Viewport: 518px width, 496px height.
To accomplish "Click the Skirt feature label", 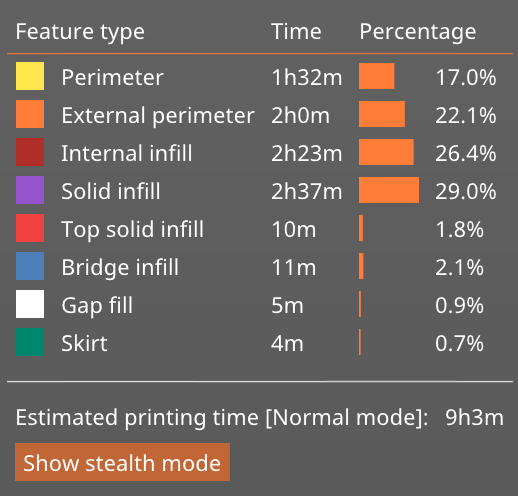I will click(85, 343).
